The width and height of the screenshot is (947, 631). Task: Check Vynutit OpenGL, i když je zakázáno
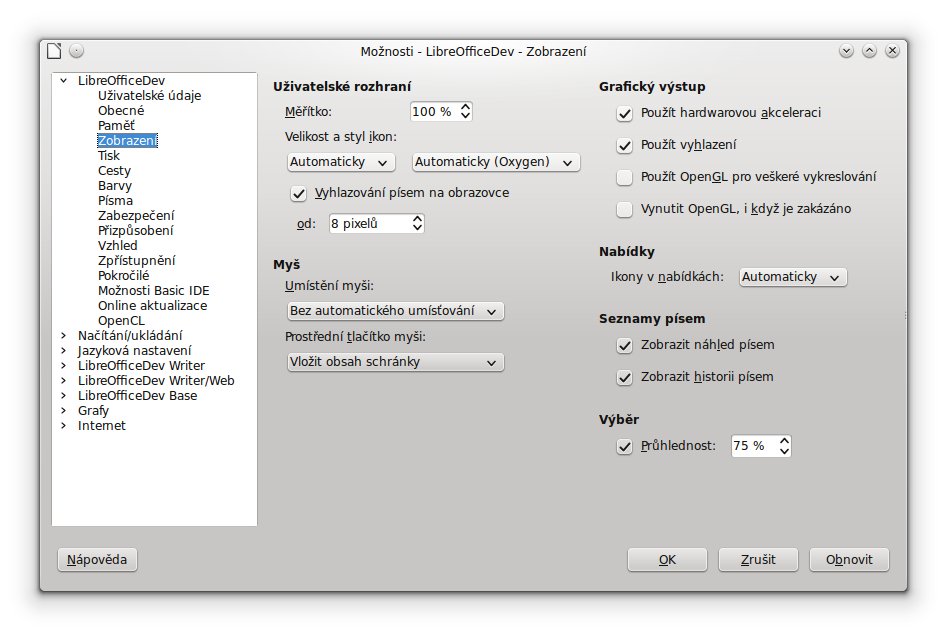624,209
